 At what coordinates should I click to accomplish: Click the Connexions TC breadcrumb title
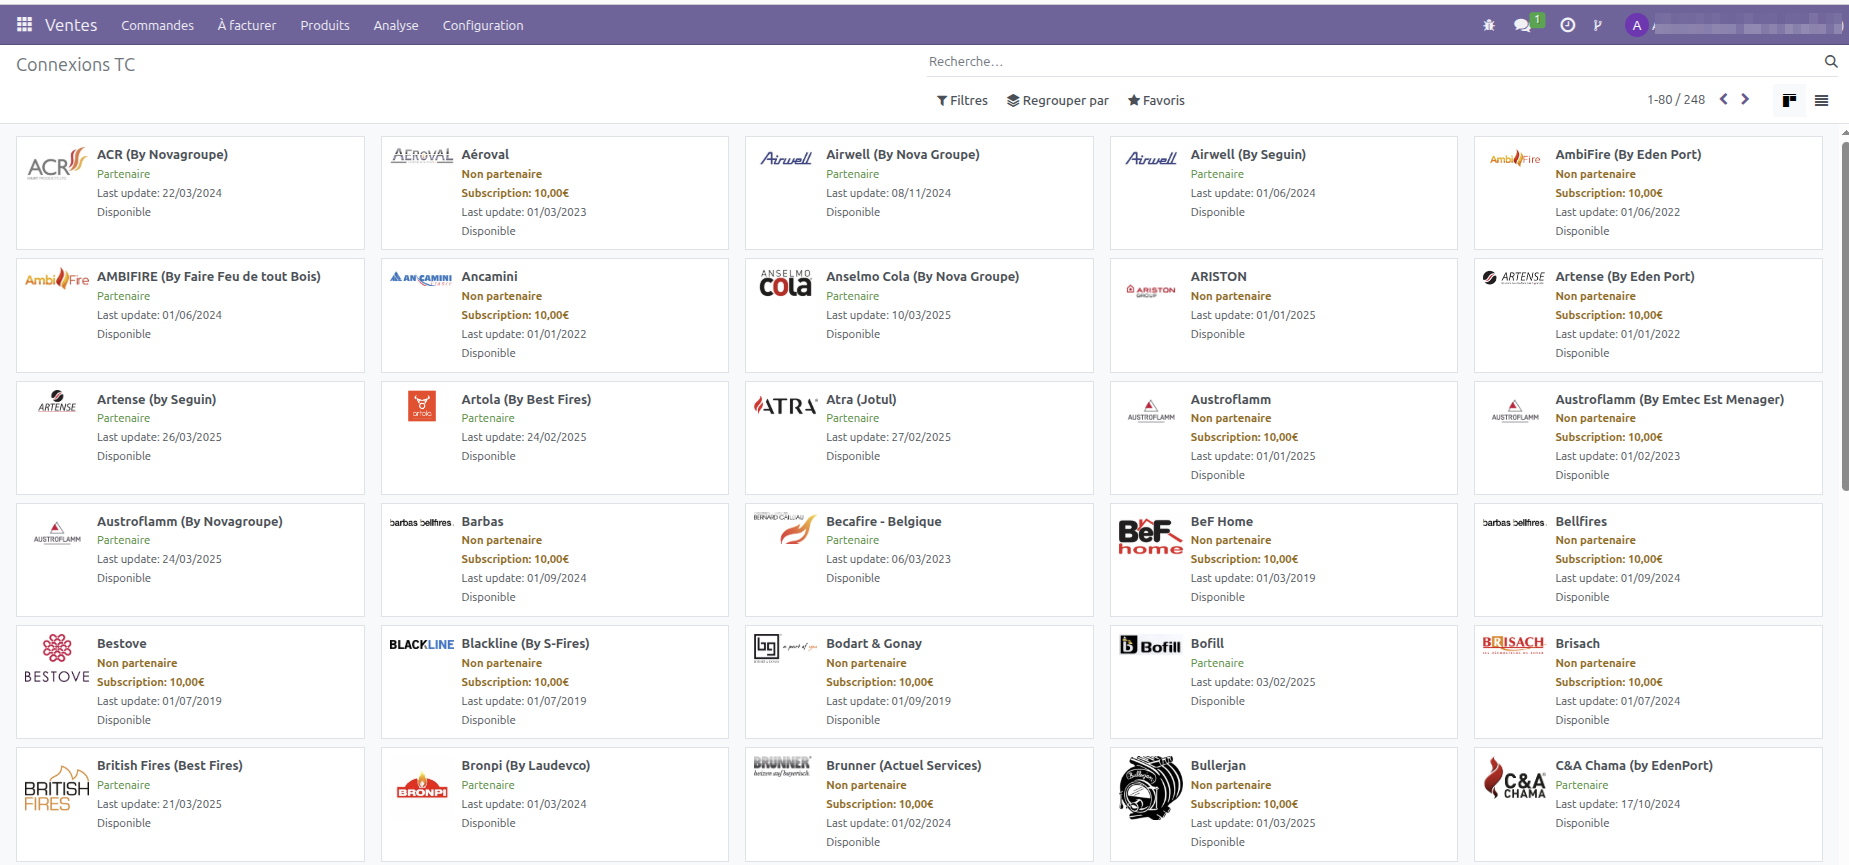(x=76, y=65)
